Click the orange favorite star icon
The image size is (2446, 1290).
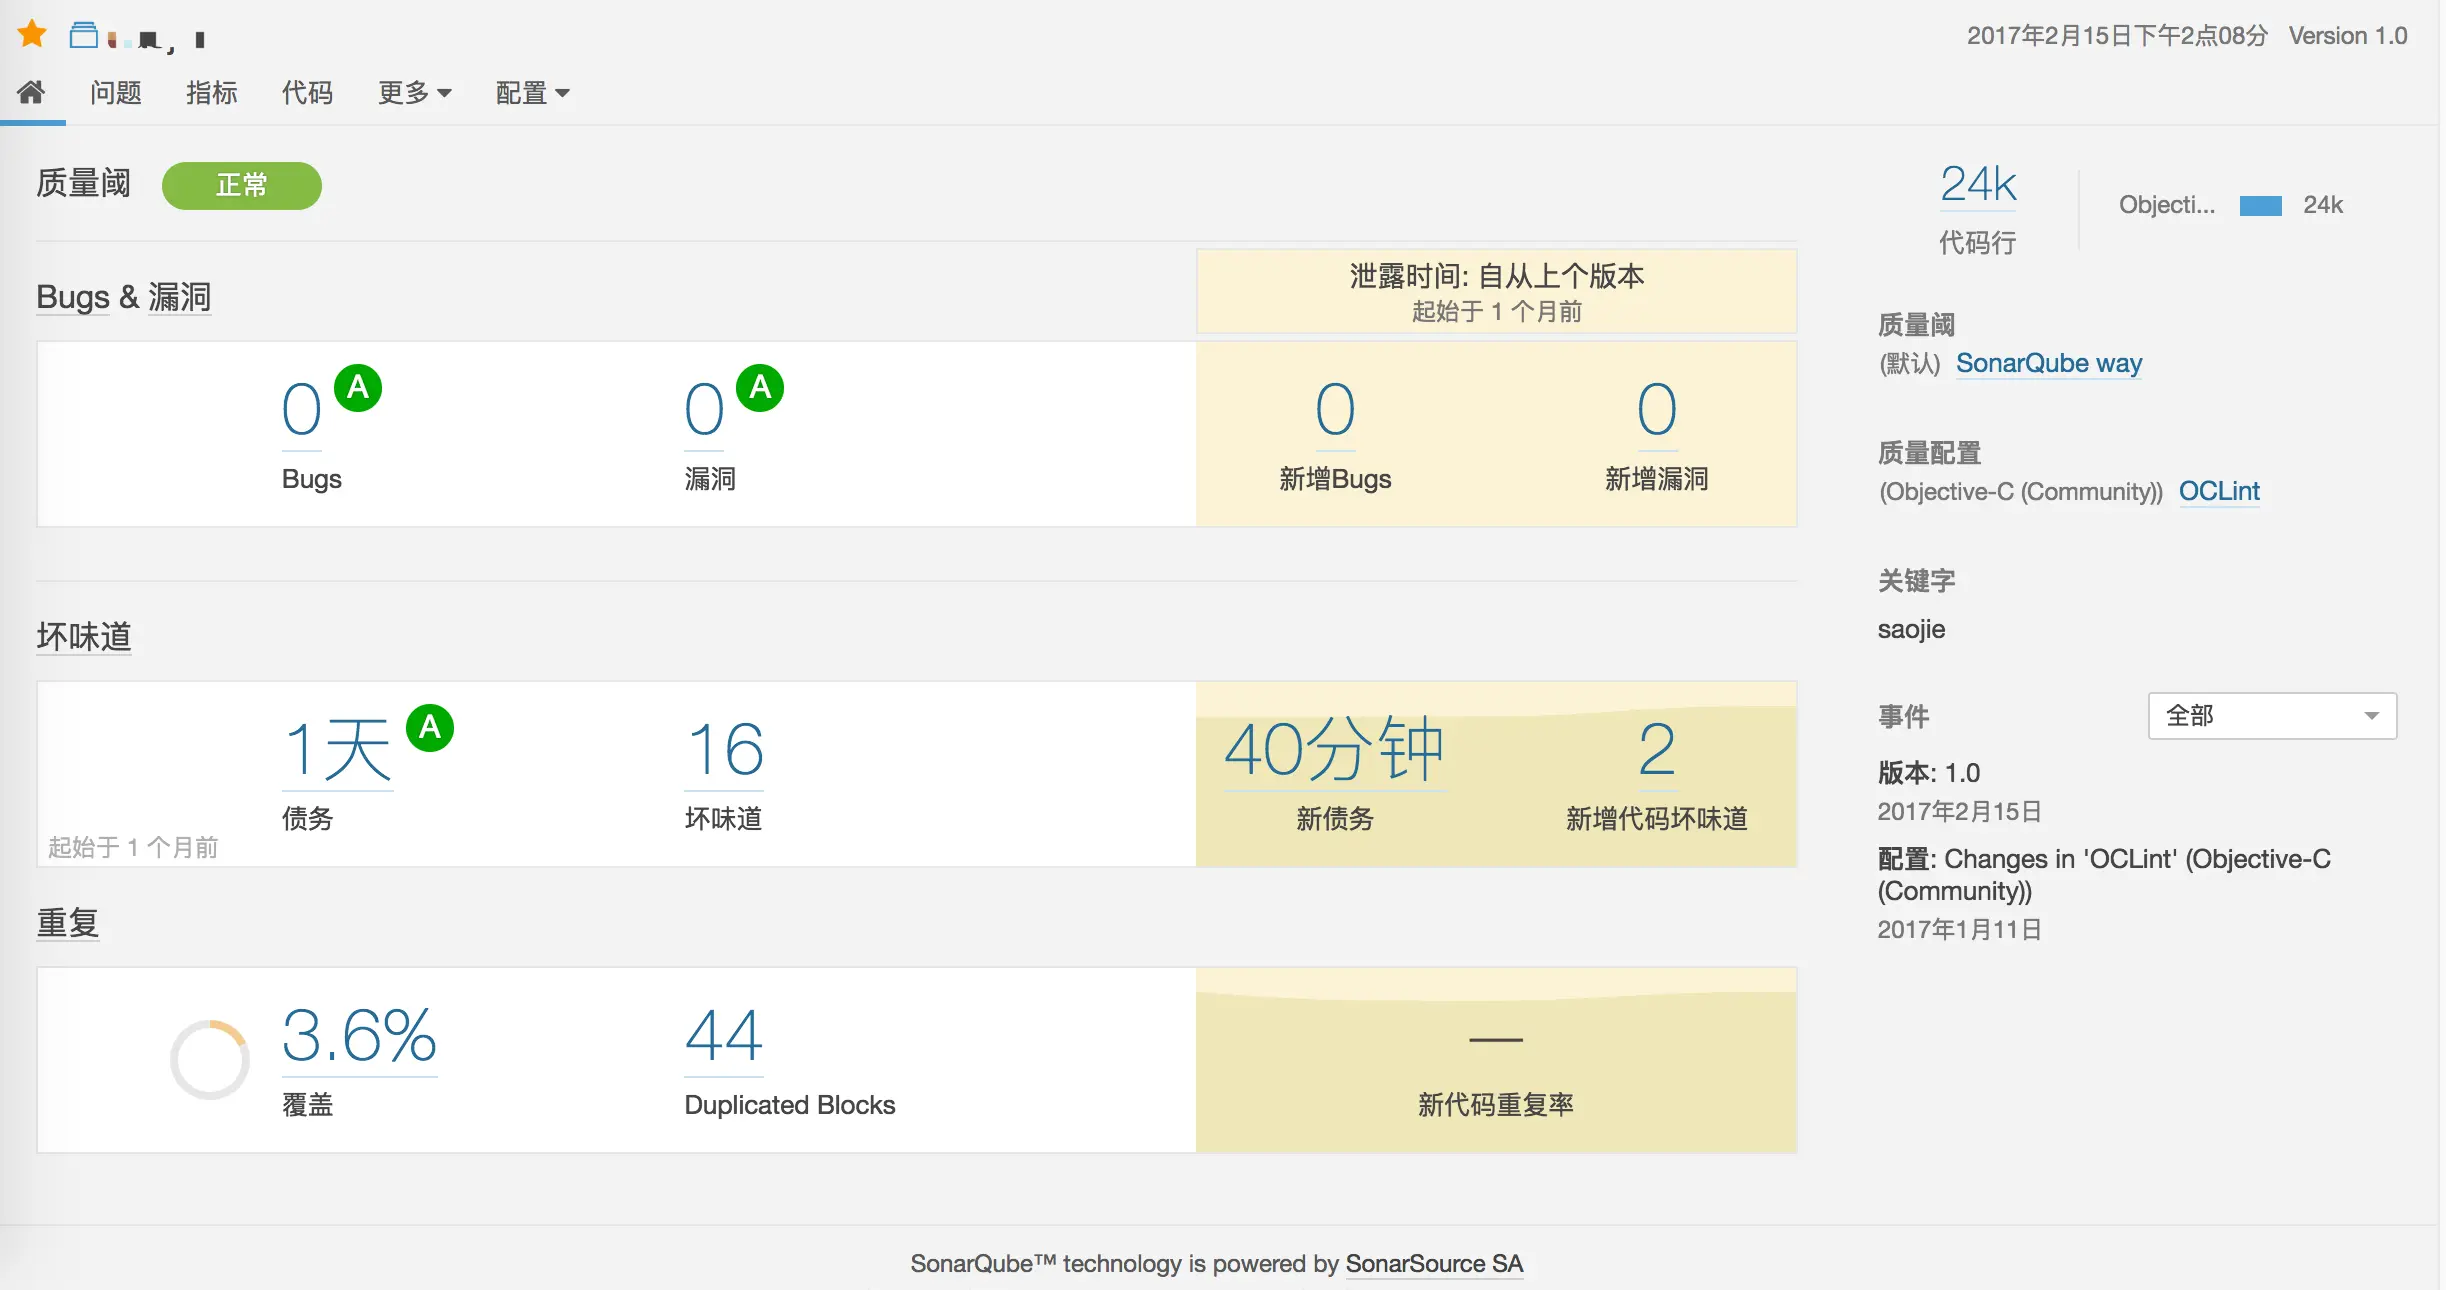click(32, 35)
